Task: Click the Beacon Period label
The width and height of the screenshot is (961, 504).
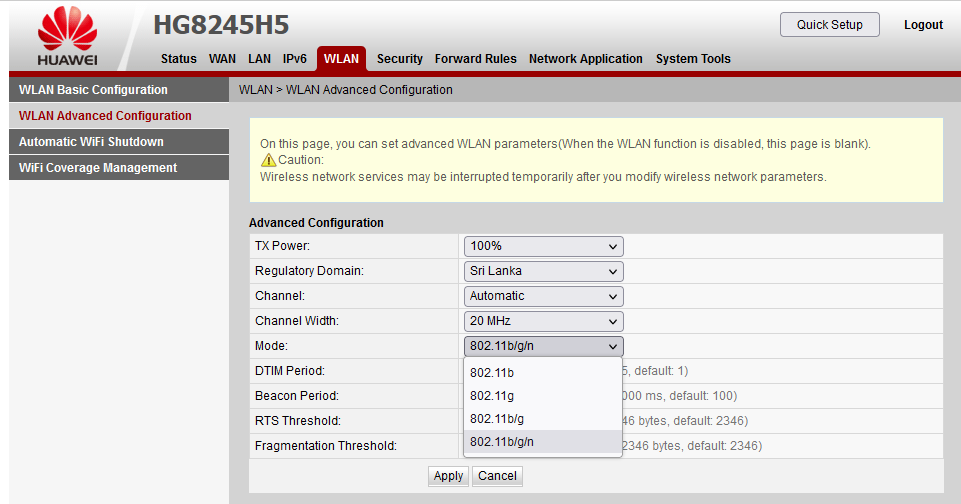Action: (x=297, y=396)
